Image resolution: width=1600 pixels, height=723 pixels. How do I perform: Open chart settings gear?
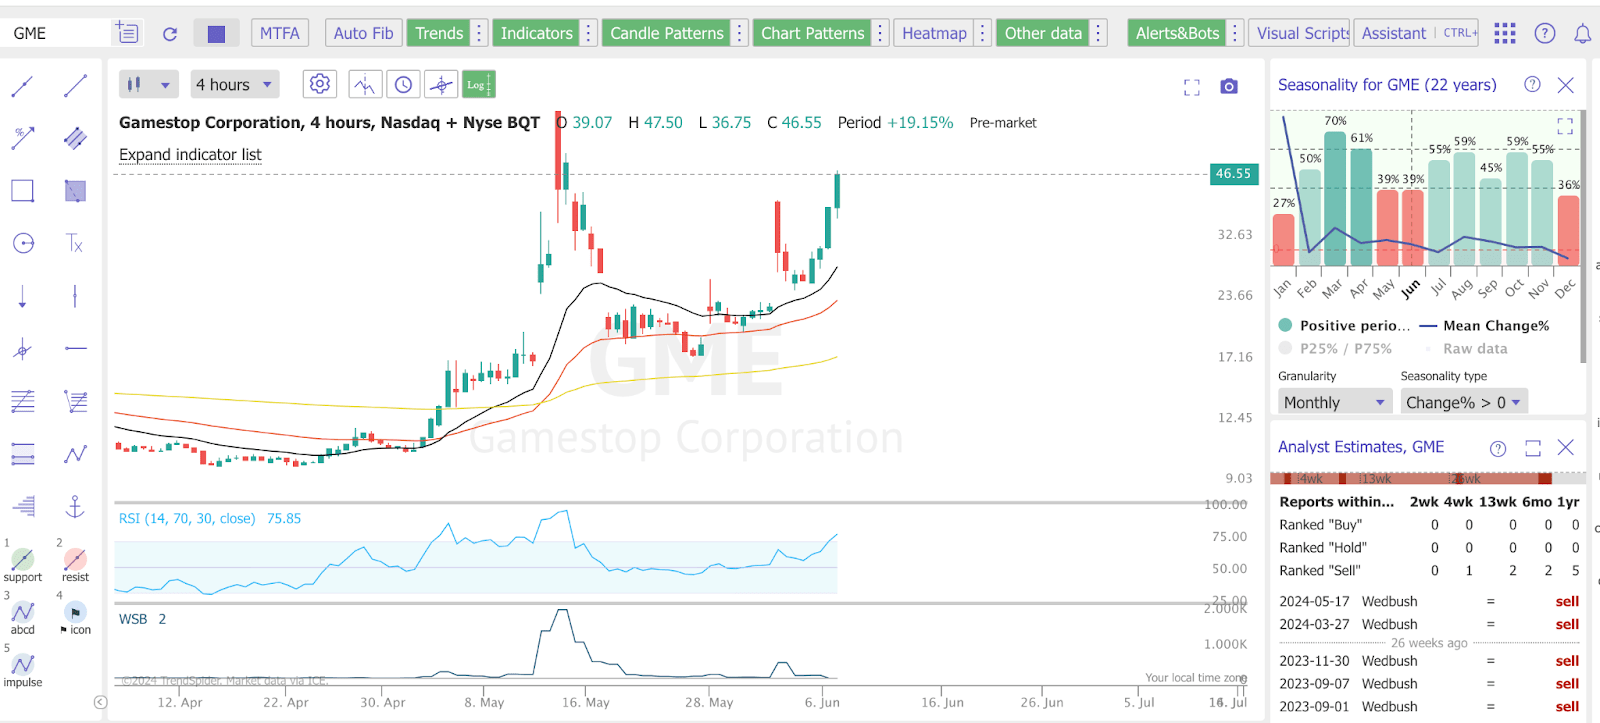pyautogui.click(x=320, y=84)
